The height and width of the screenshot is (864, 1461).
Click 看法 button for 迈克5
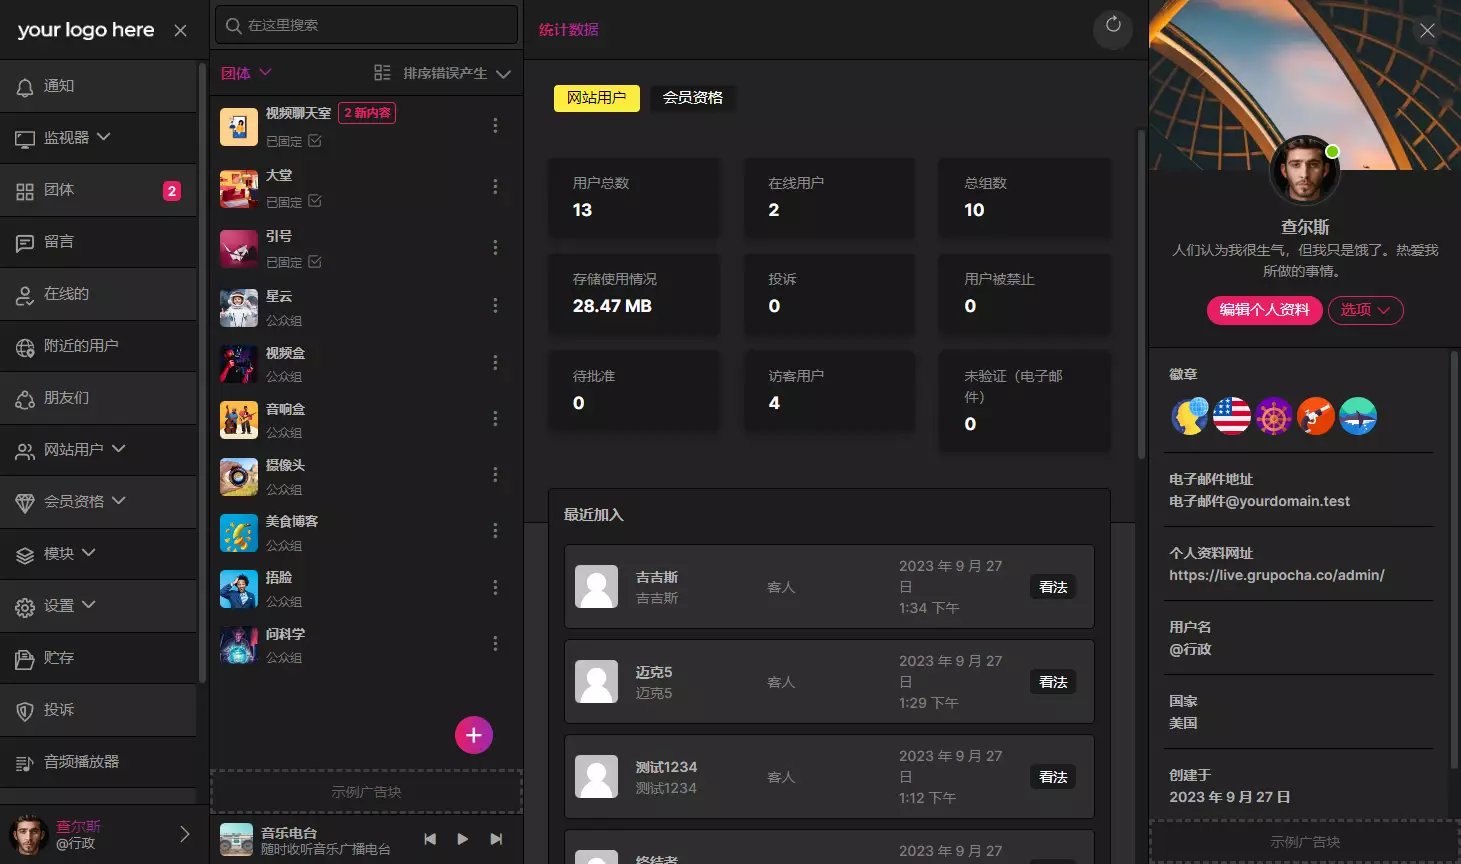pos(1053,682)
